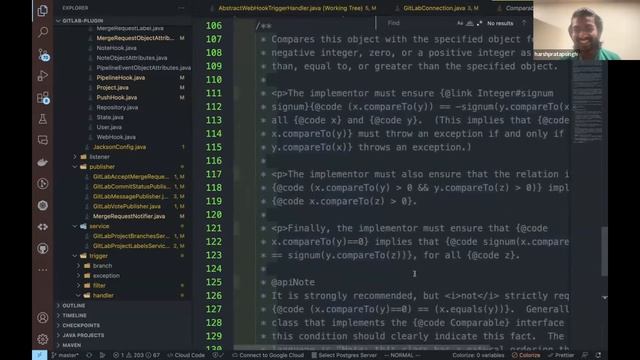This screenshot has width=640, height=360.
Task: Click Cloud Code in the status bar
Action: [x=186, y=355]
